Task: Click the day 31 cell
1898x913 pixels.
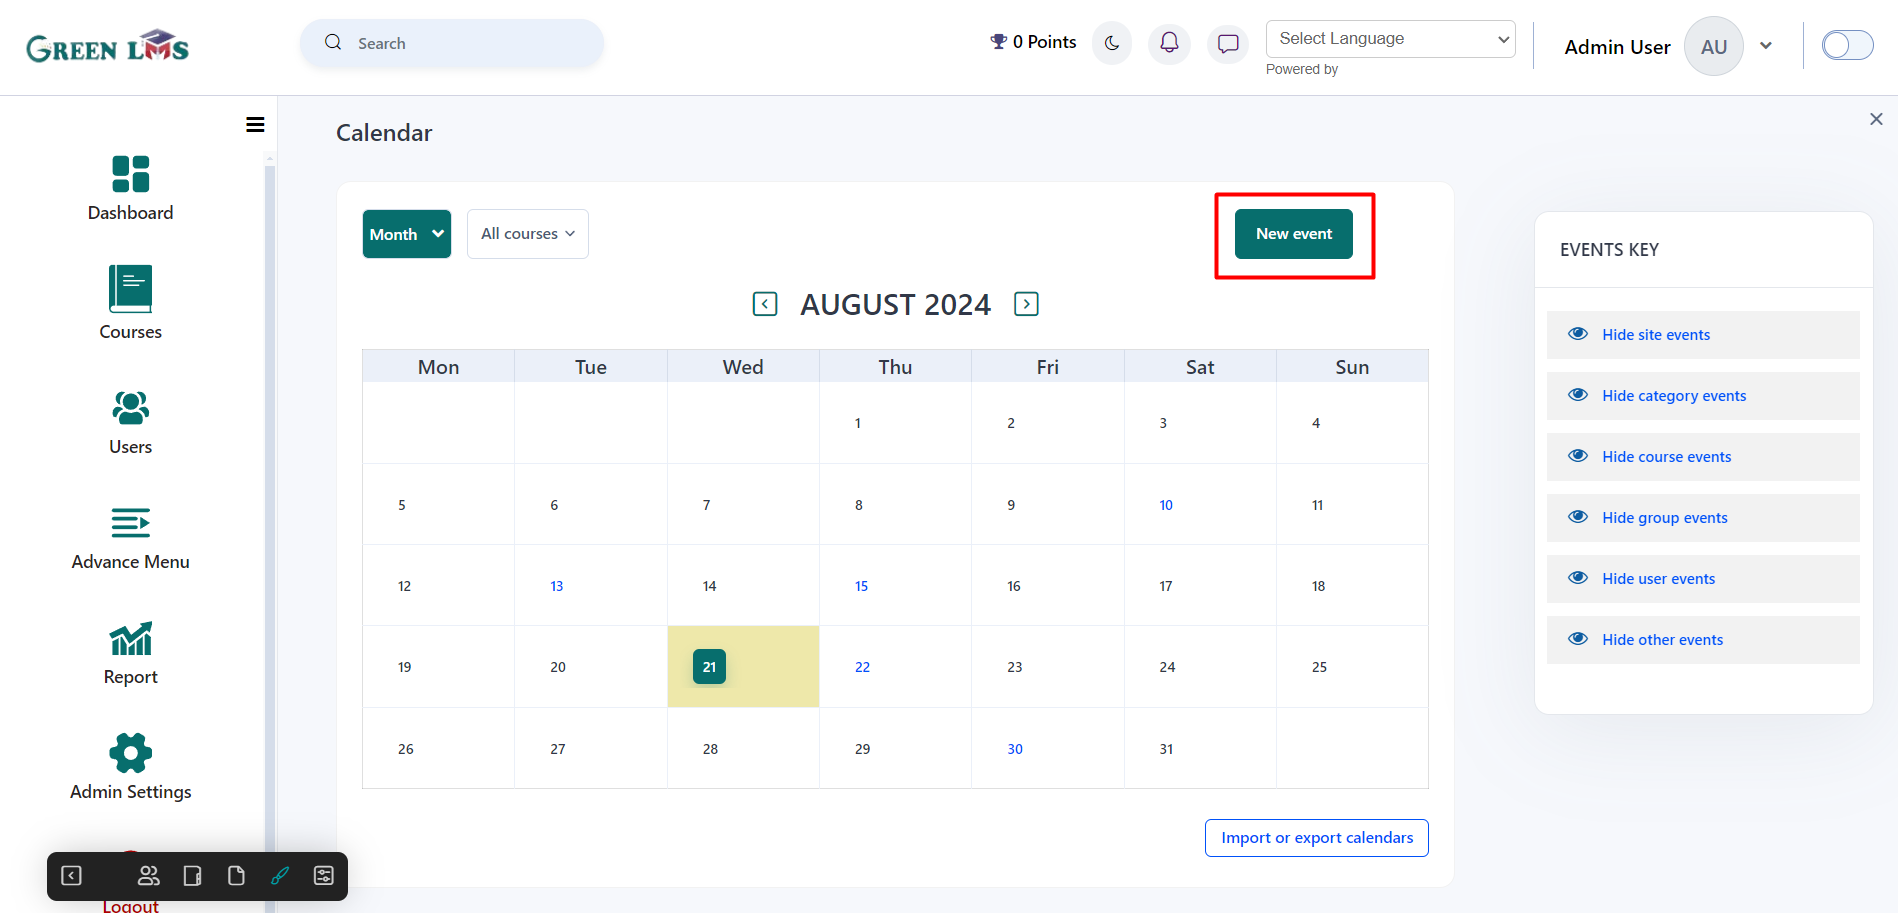Action: pyautogui.click(x=1200, y=749)
